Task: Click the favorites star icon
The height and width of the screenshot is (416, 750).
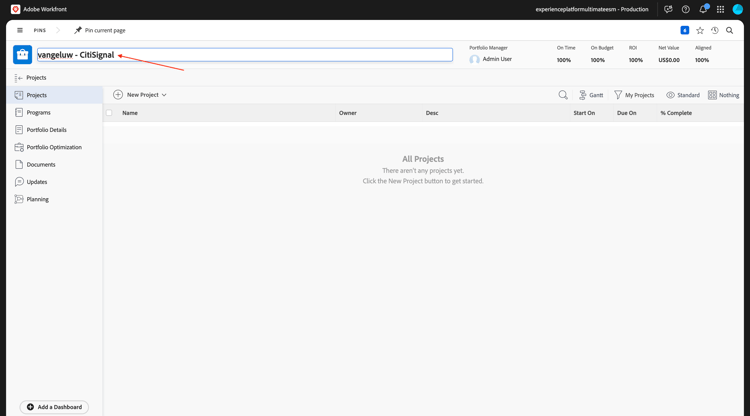Action: pyautogui.click(x=700, y=30)
